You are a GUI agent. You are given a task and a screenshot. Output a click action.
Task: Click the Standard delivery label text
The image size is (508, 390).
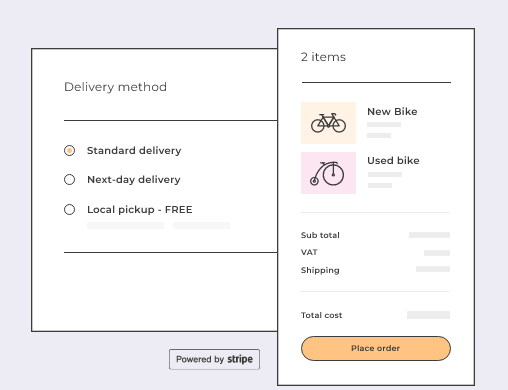coord(134,151)
